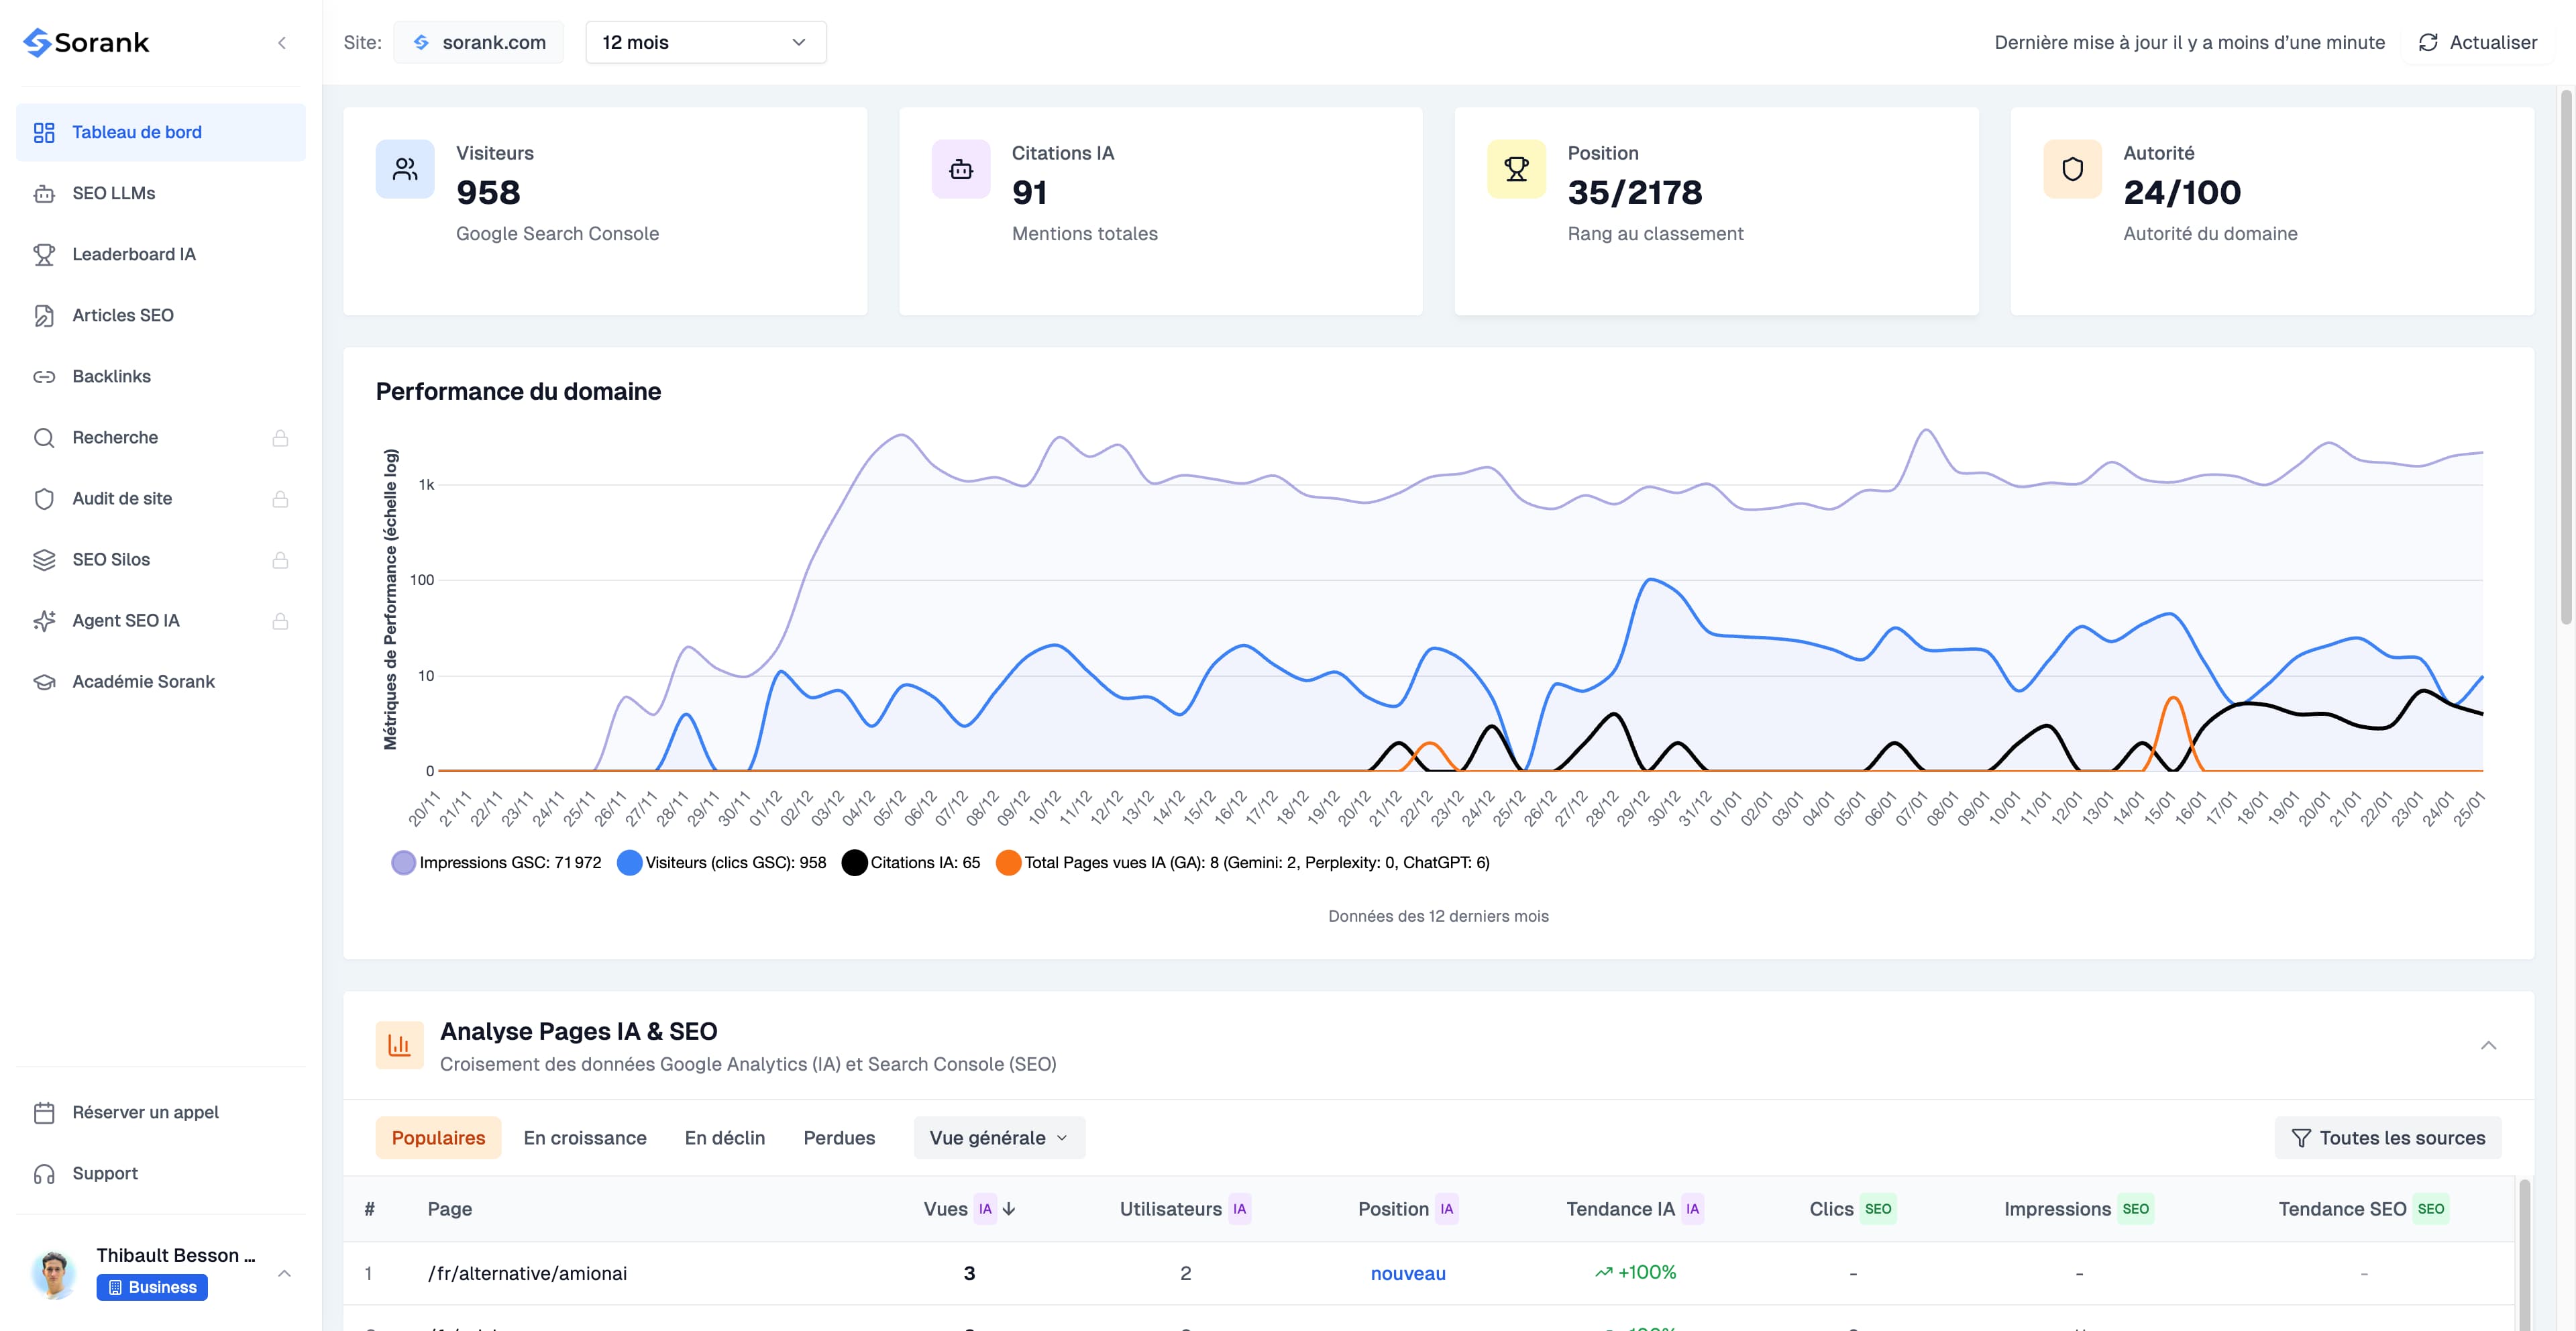2576x1331 pixels.
Task: Click the Académie Sorank graduation cap icon
Action: pyautogui.click(x=44, y=682)
